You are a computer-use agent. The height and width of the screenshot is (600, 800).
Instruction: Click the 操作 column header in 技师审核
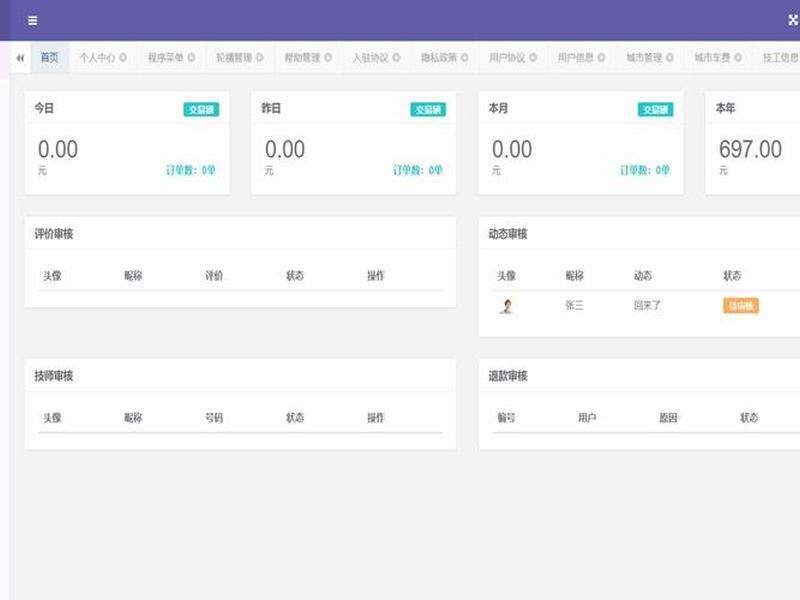[x=376, y=418]
